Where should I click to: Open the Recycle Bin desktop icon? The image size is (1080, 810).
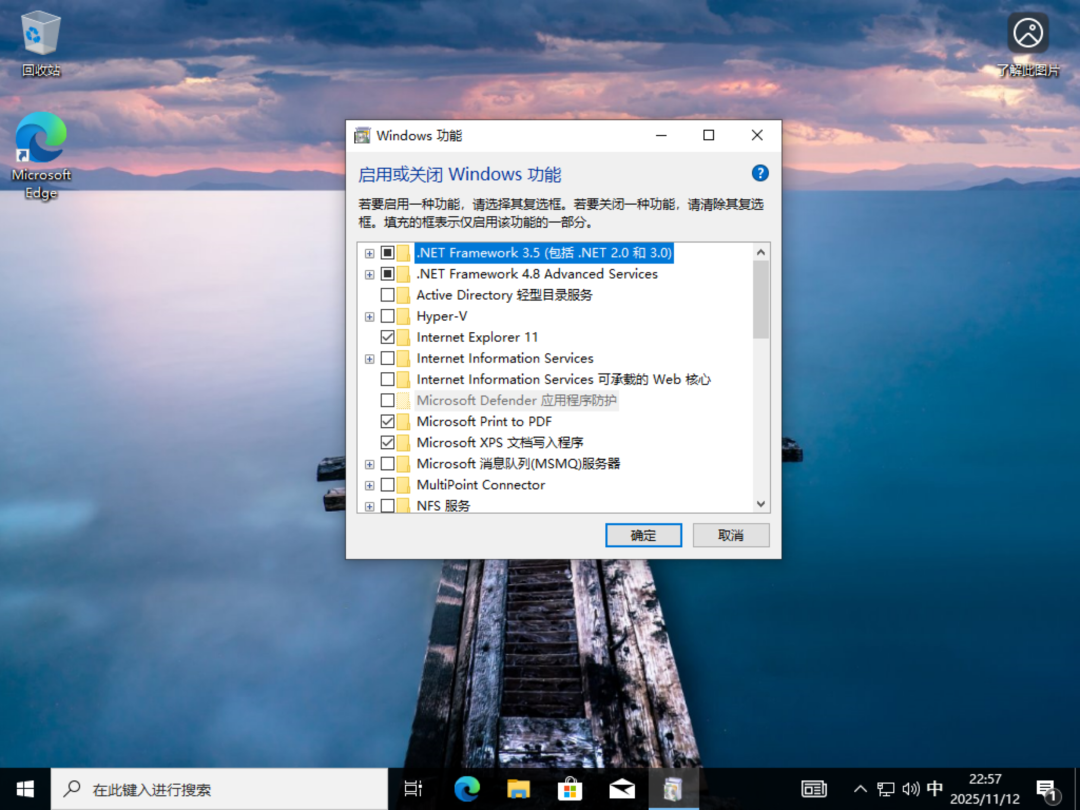41,43
